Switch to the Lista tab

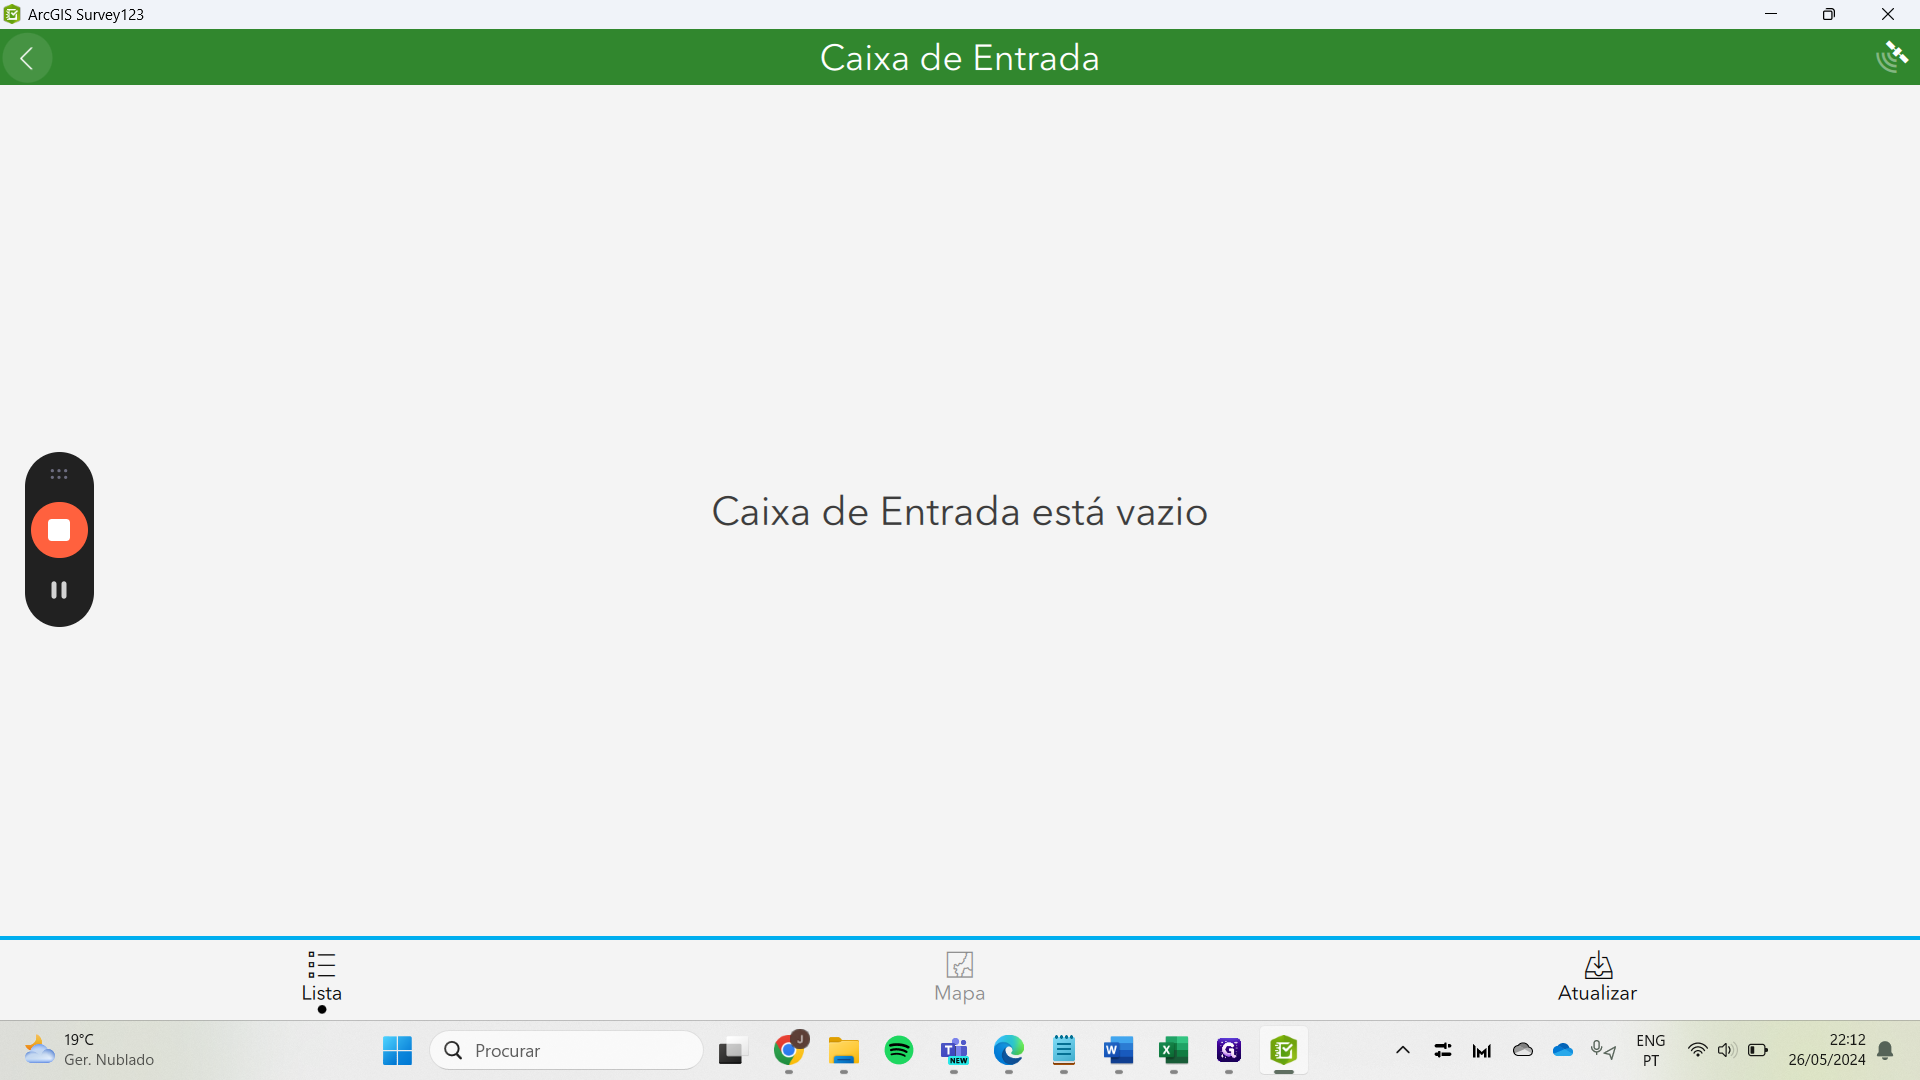pos(321,978)
